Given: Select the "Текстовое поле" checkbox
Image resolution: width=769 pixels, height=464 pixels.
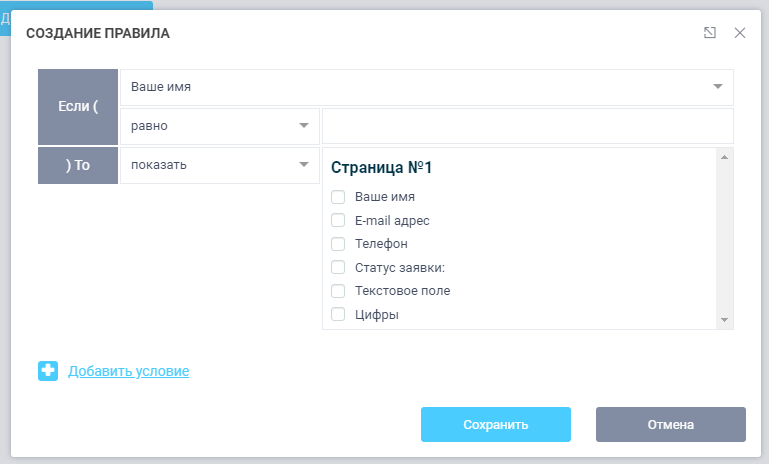Looking at the screenshot, I should click(338, 290).
